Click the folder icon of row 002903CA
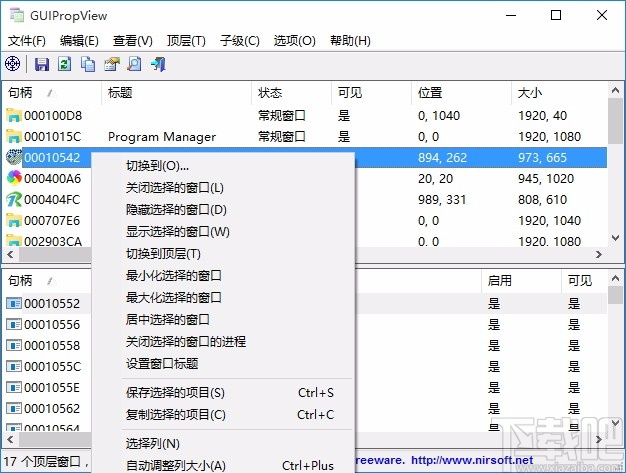The image size is (626, 473). [x=14, y=240]
